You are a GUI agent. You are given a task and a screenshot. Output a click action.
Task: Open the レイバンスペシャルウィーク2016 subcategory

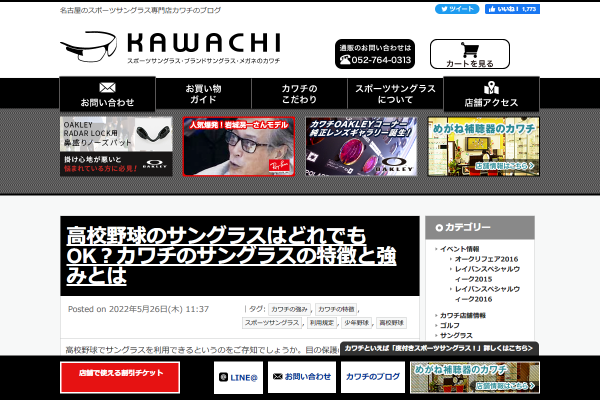487,294
